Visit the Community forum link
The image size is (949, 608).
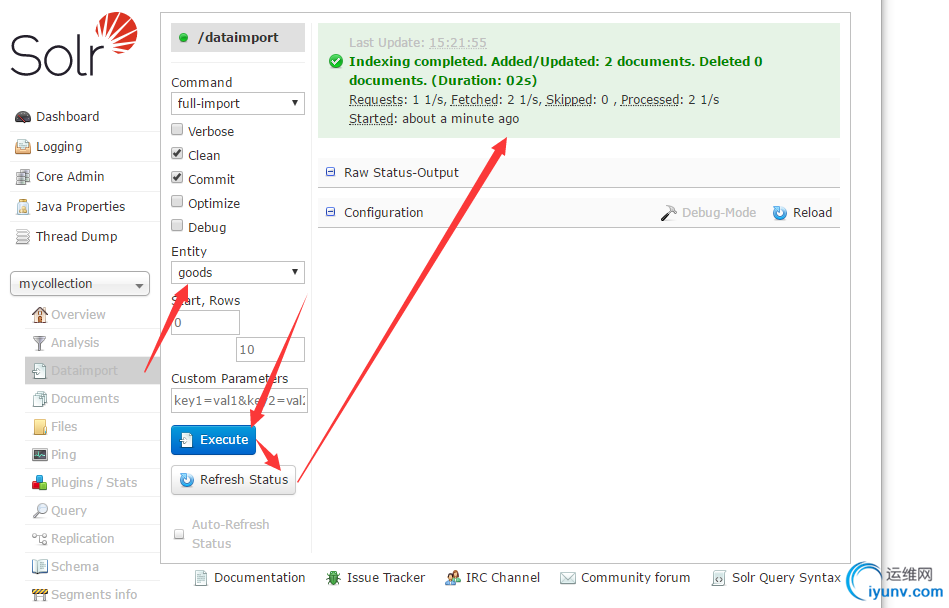coord(635,578)
